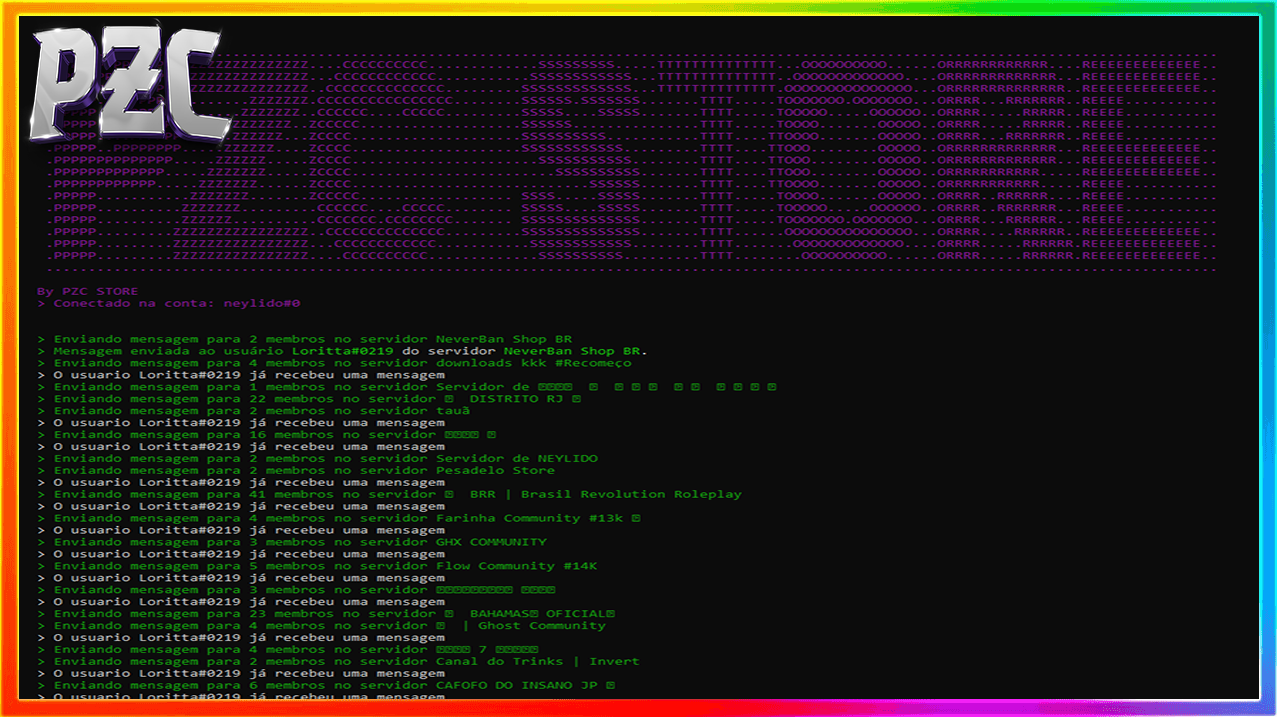
Task: Click 'Conectado na conta: neylido#0' line
Action: coord(169,303)
